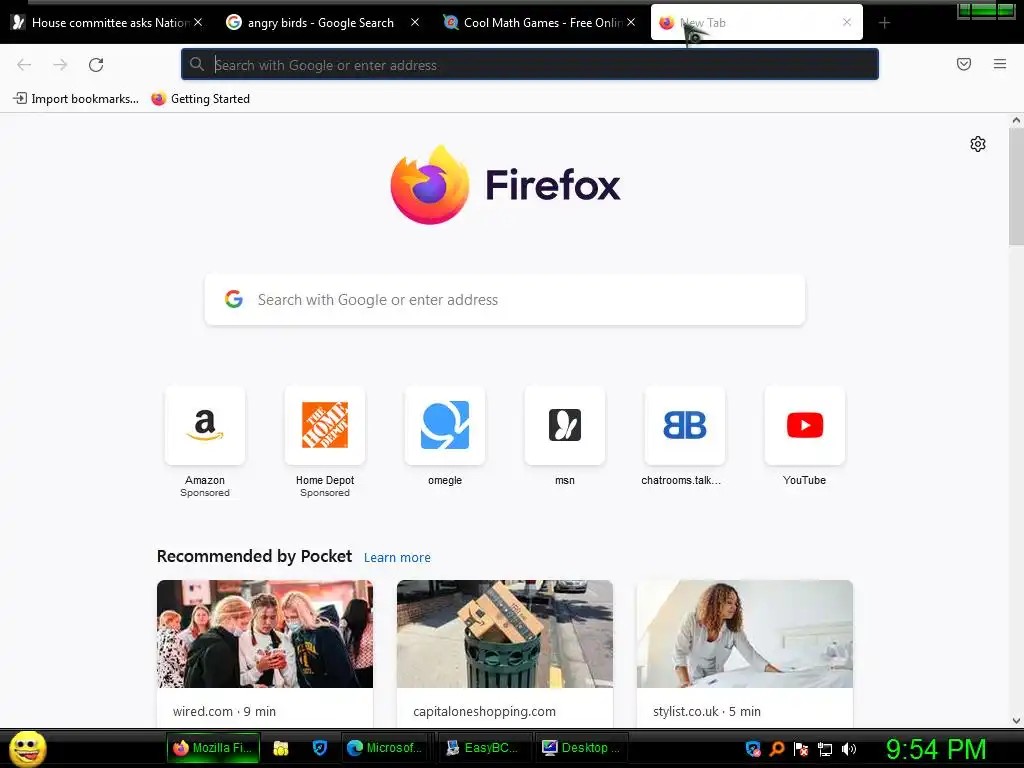
Task: Click the Google logo in page search box
Action: tap(234, 299)
